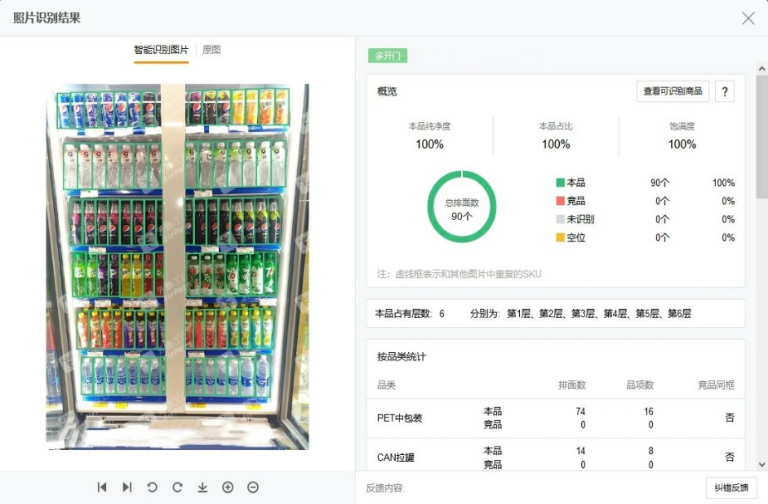
Task: Click CAN拉罐 本品 value 14
Action: (x=580, y=451)
